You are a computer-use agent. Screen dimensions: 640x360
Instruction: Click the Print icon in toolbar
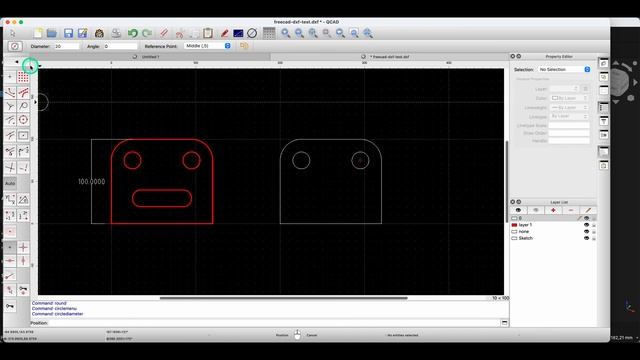[x=116, y=33]
